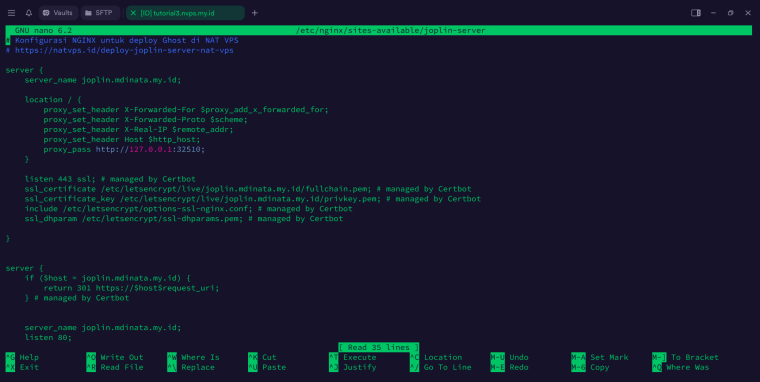The width and height of the screenshot is (760, 382).
Task: Add a new tab with plus icon
Action: [x=255, y=13]
